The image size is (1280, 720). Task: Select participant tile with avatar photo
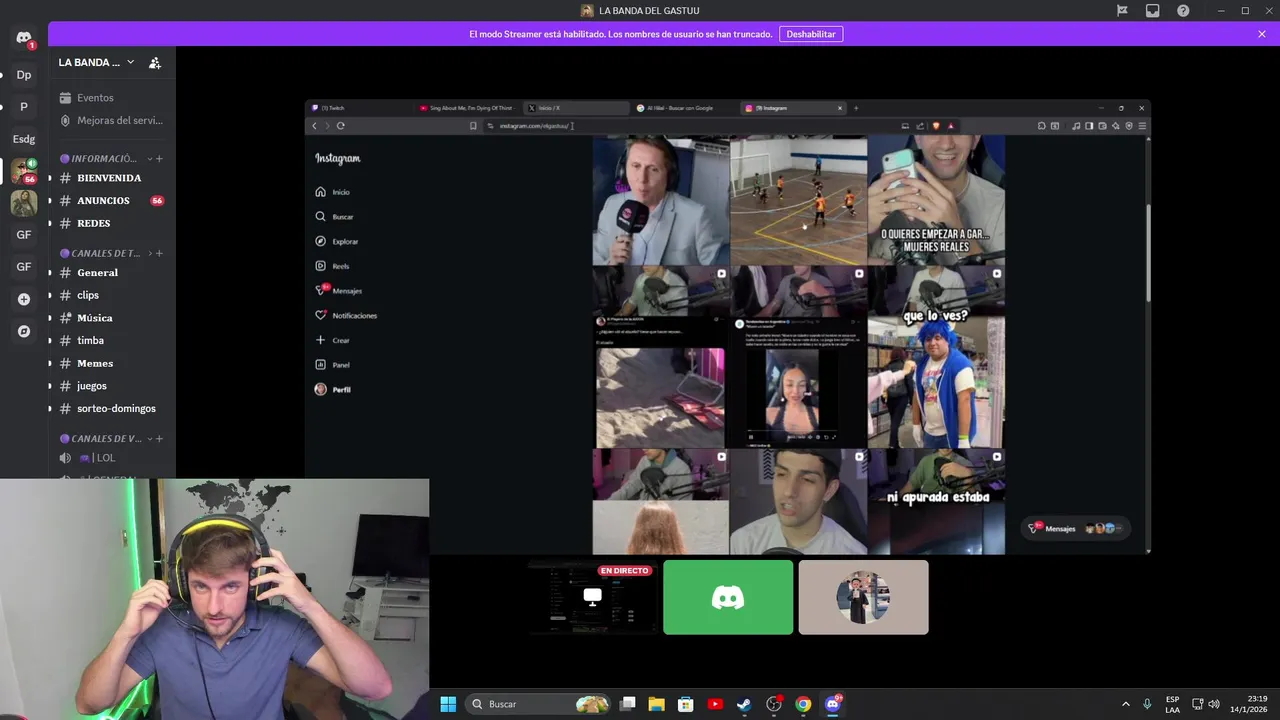(863, 597)
